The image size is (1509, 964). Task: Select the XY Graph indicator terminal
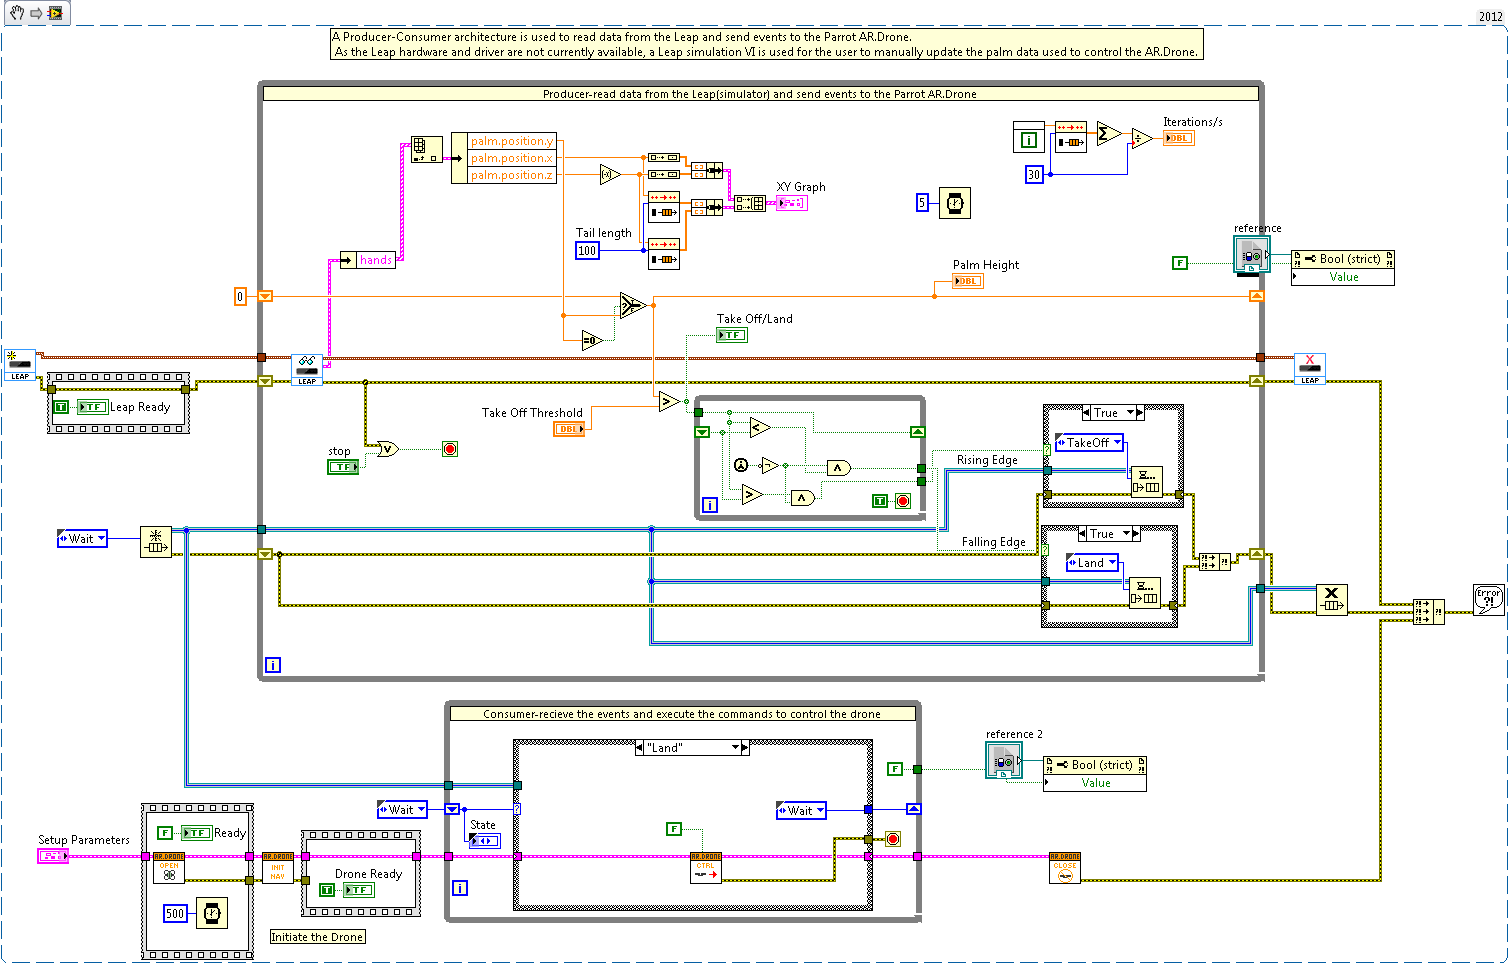[791, 203]
